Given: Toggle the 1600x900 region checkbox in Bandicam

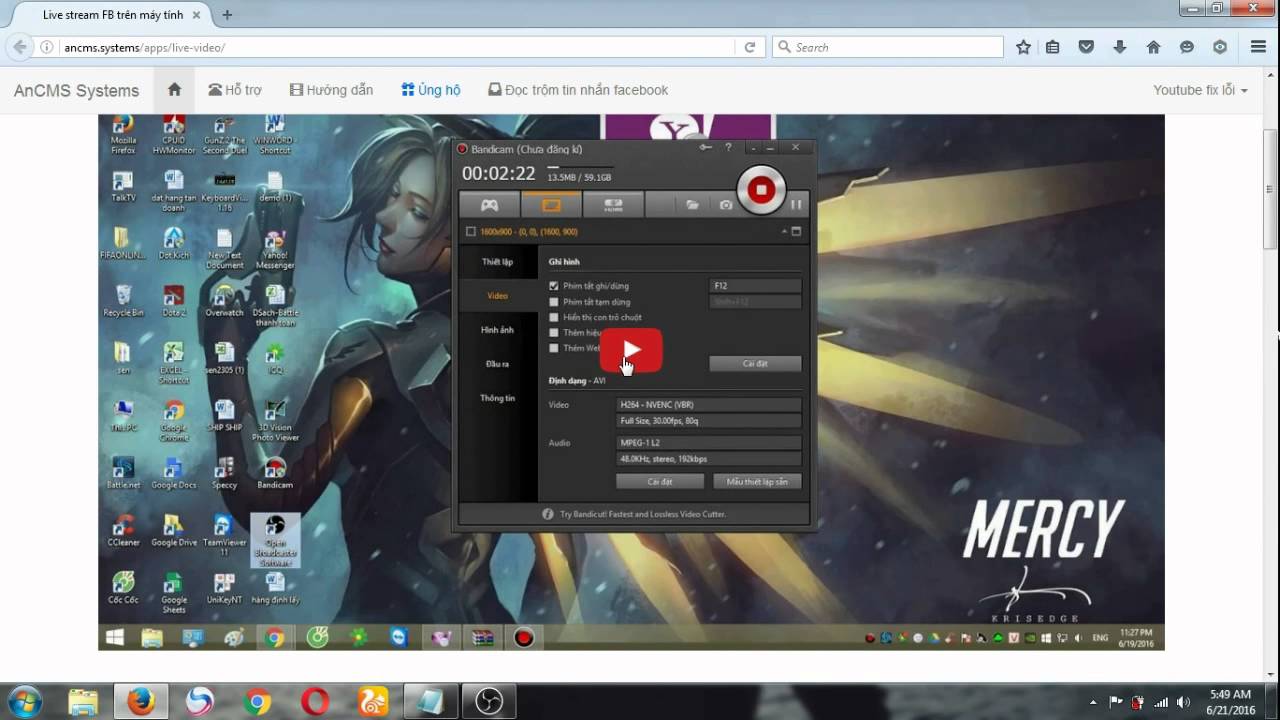Looking at the screenshot, I should tap(471, 232).
